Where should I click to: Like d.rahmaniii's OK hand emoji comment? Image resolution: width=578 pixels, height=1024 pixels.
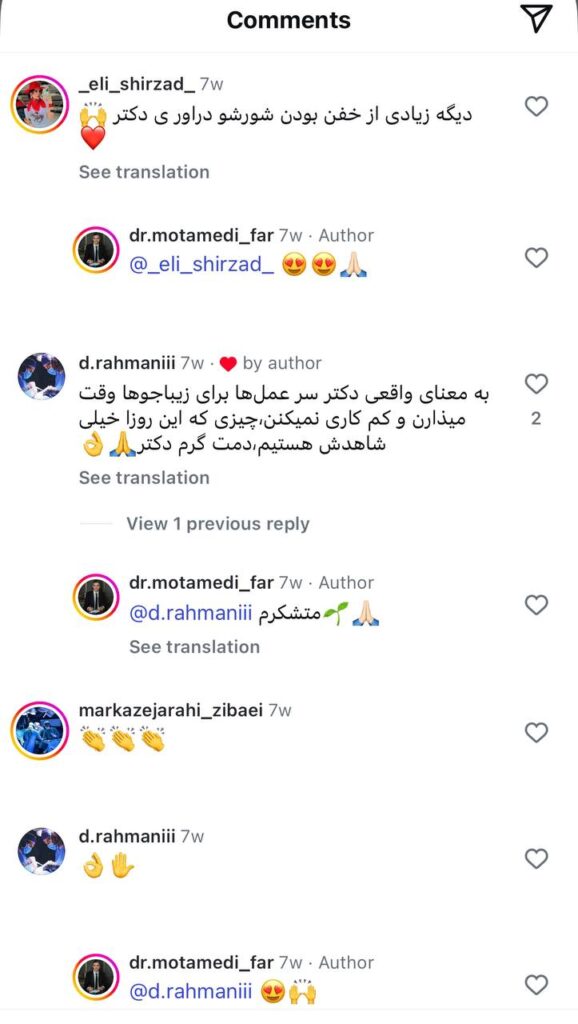pos(536,859)
